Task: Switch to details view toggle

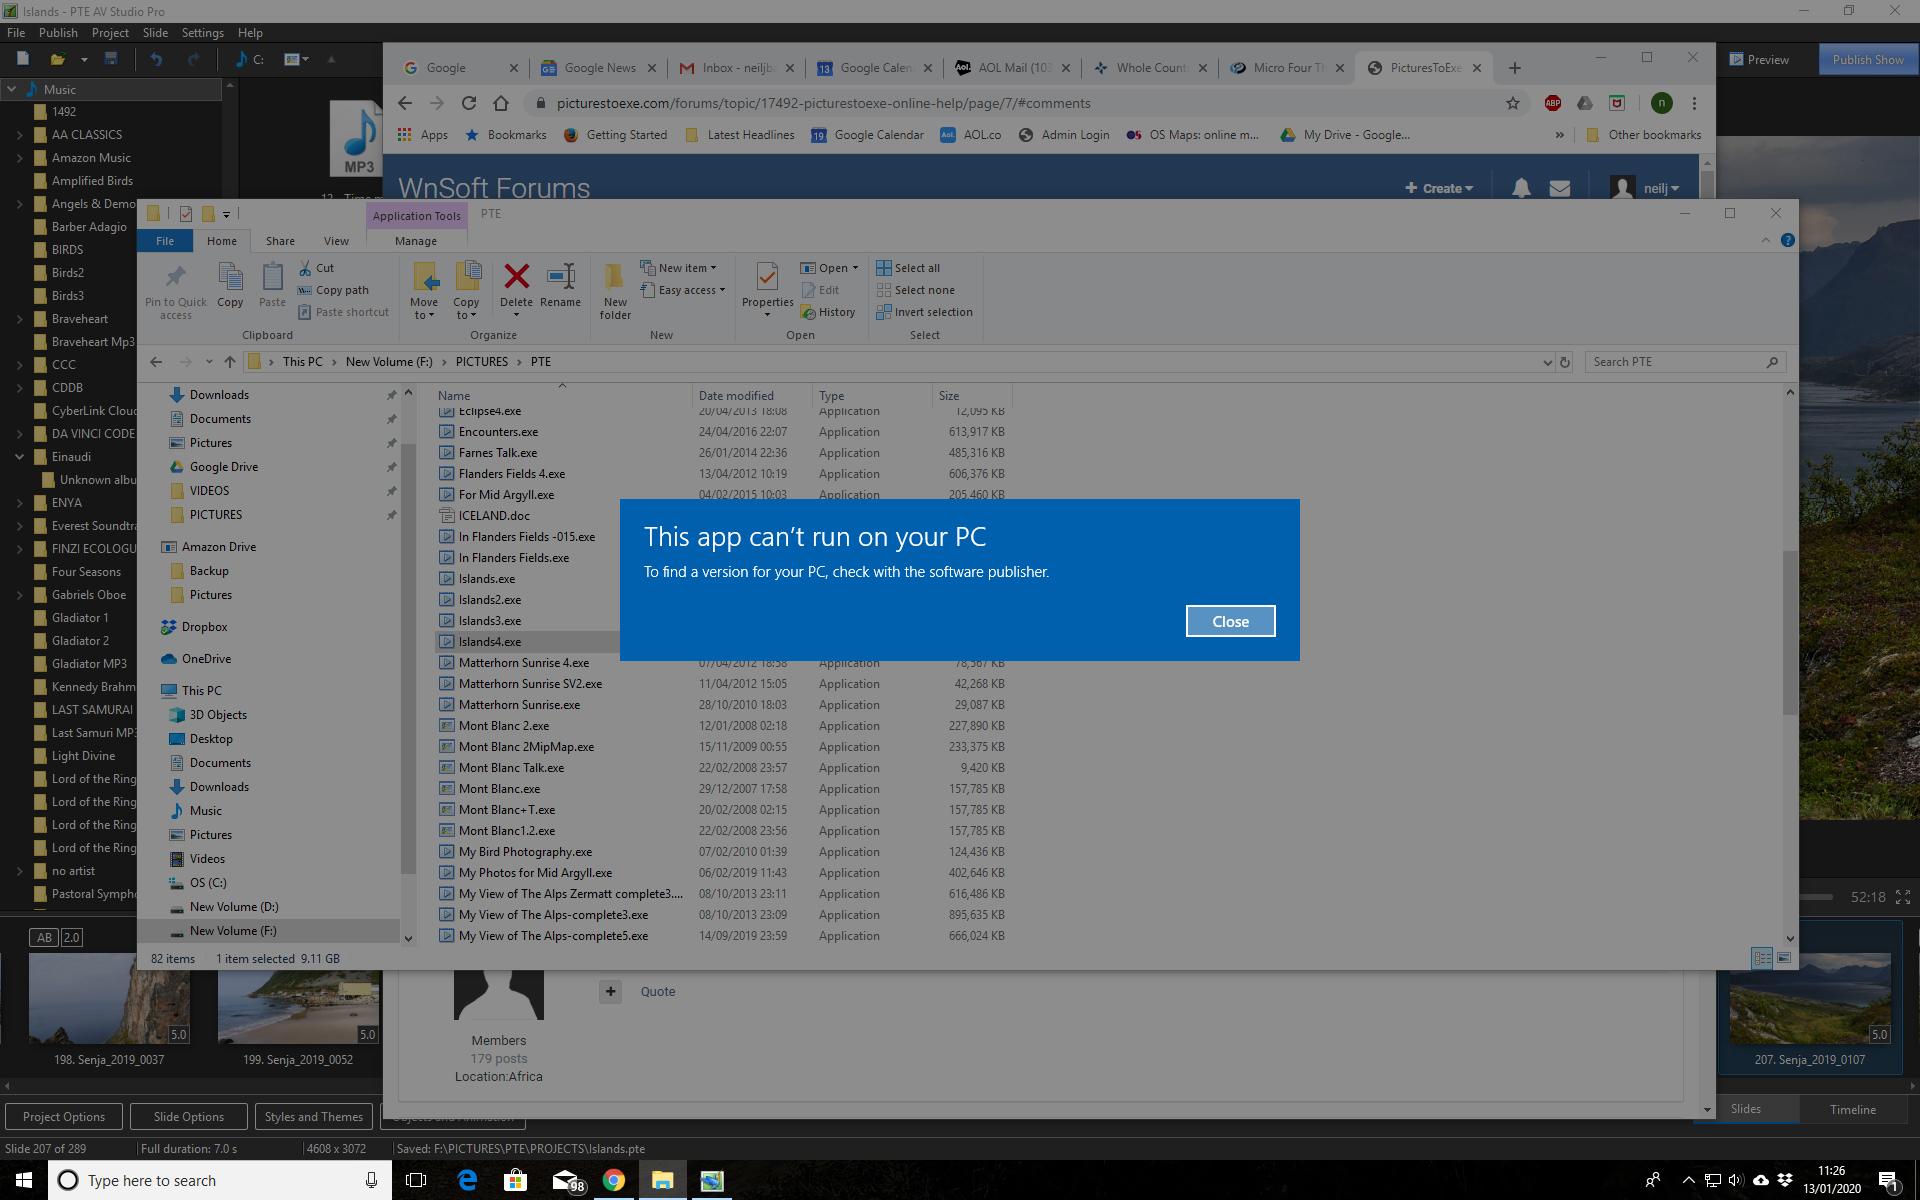Action: (x=1762, y=958)
